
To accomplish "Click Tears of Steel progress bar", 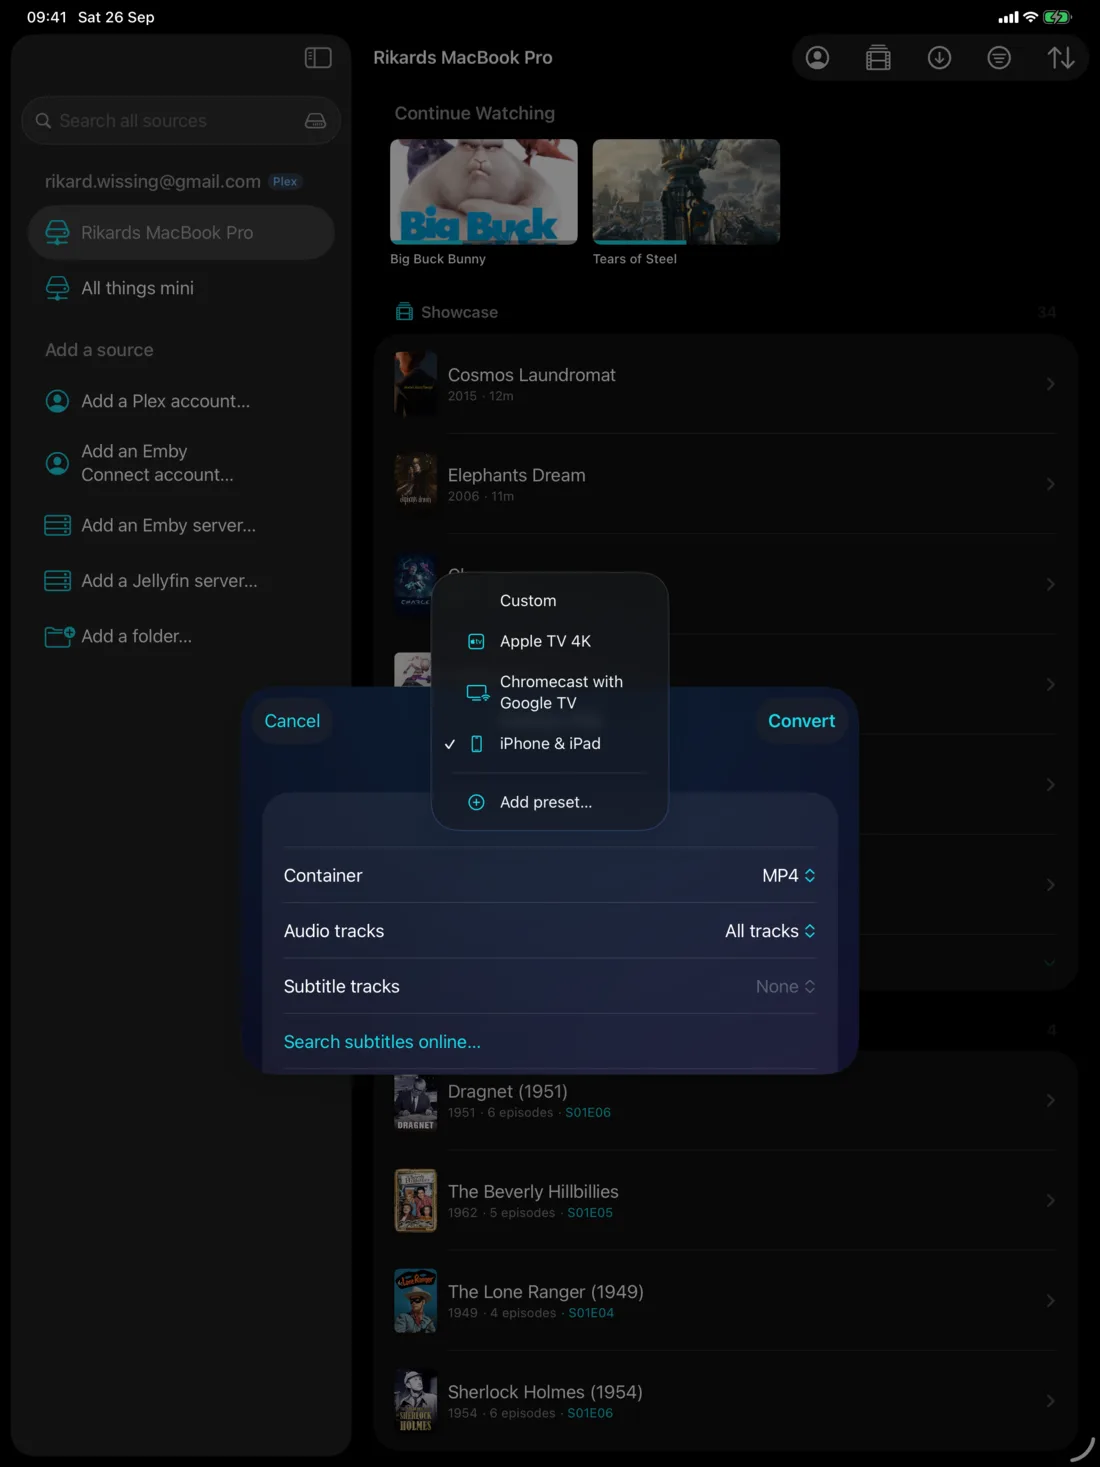I will pyautogui.click(x=686, y=243).
